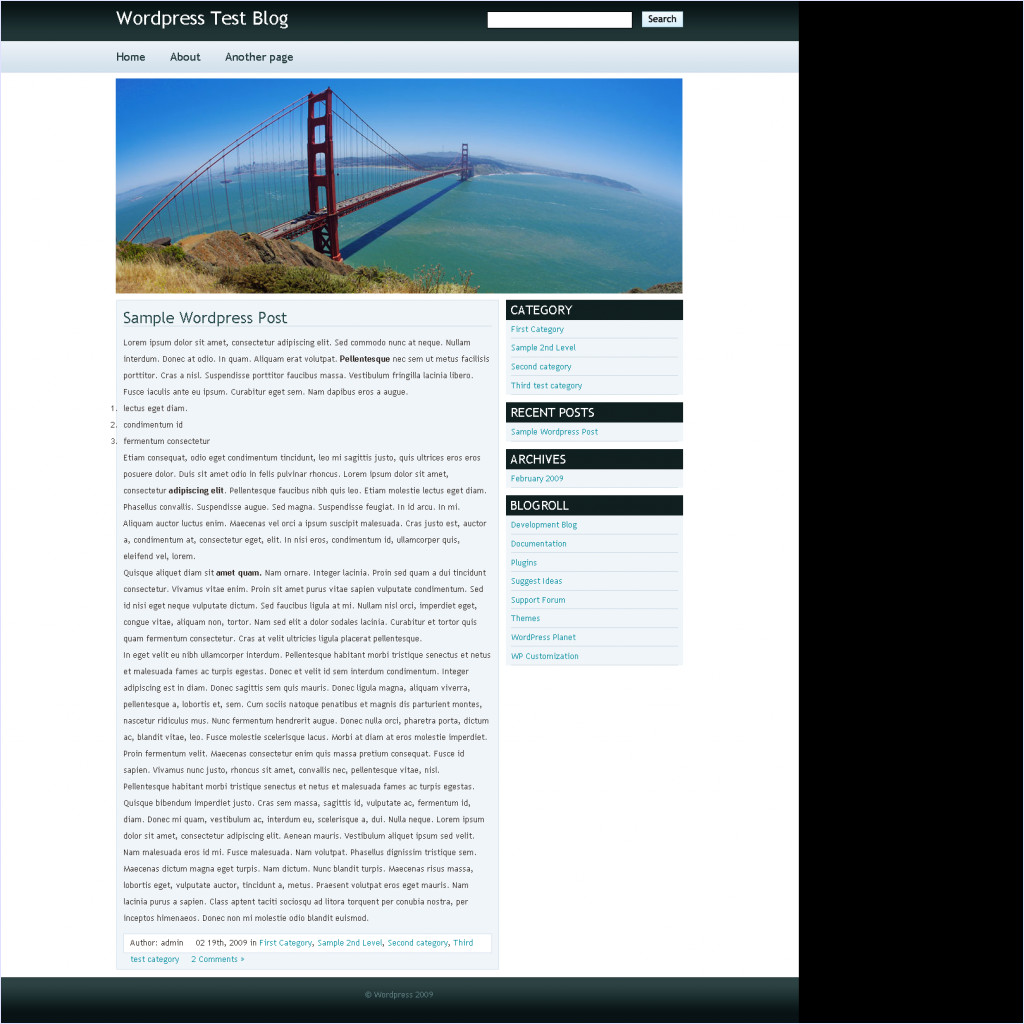1024x1024 pixels.
Task: Open the Documentation link
Action: pos(538,543)
